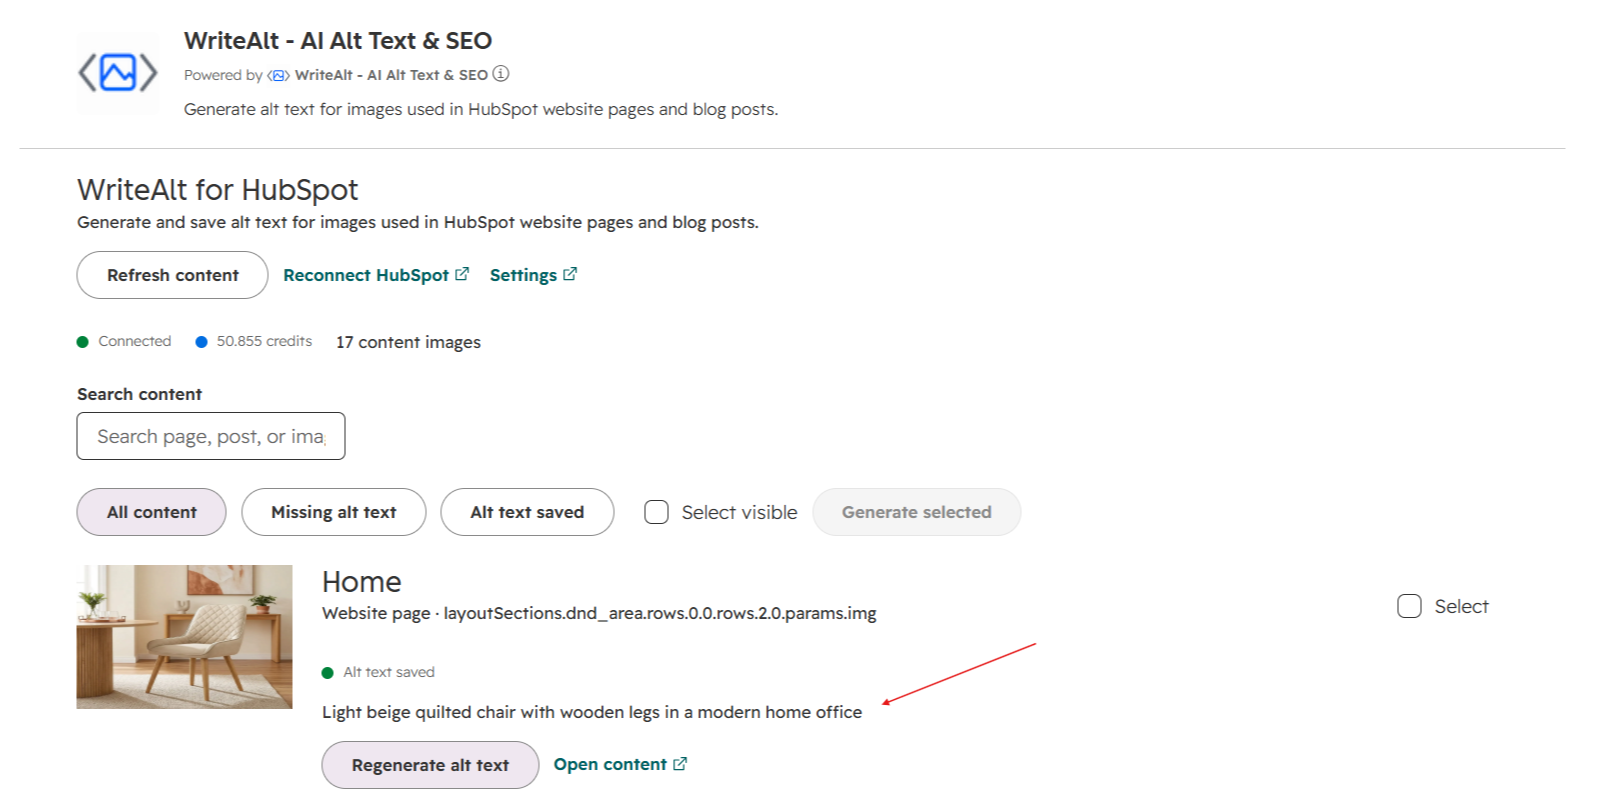Tick the Select checkbox for Home image

(x=1409, y=606)
